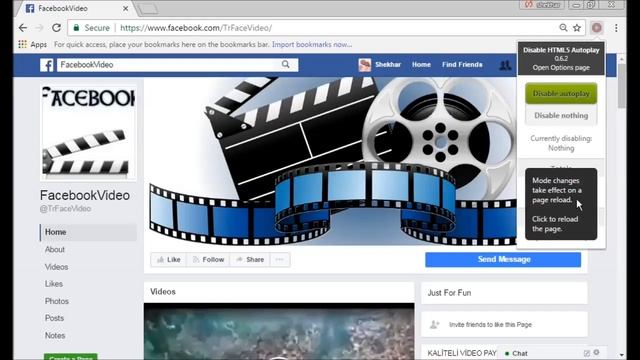The height and width of the screenshot is (360, 640).
Task: Click Shekhar's profile picture in the header
Action: (365, 65)
